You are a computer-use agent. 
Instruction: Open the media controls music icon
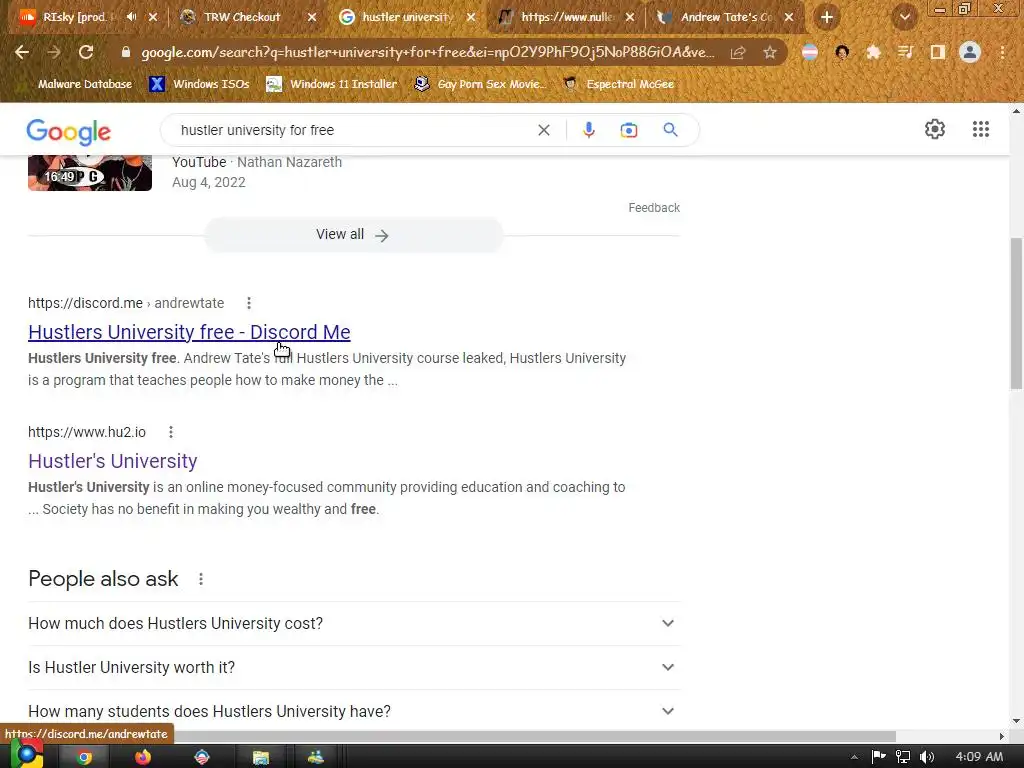(905, 52)
